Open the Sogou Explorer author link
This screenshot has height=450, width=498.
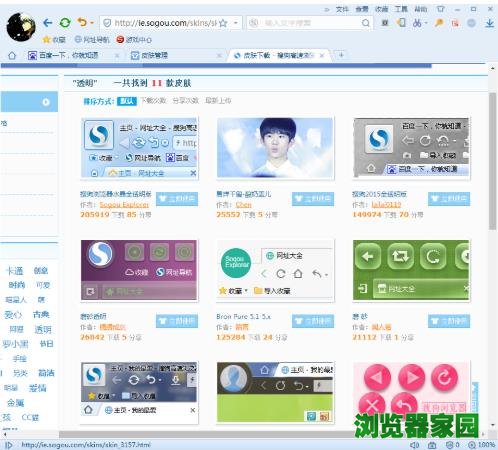tap(124, 204)
